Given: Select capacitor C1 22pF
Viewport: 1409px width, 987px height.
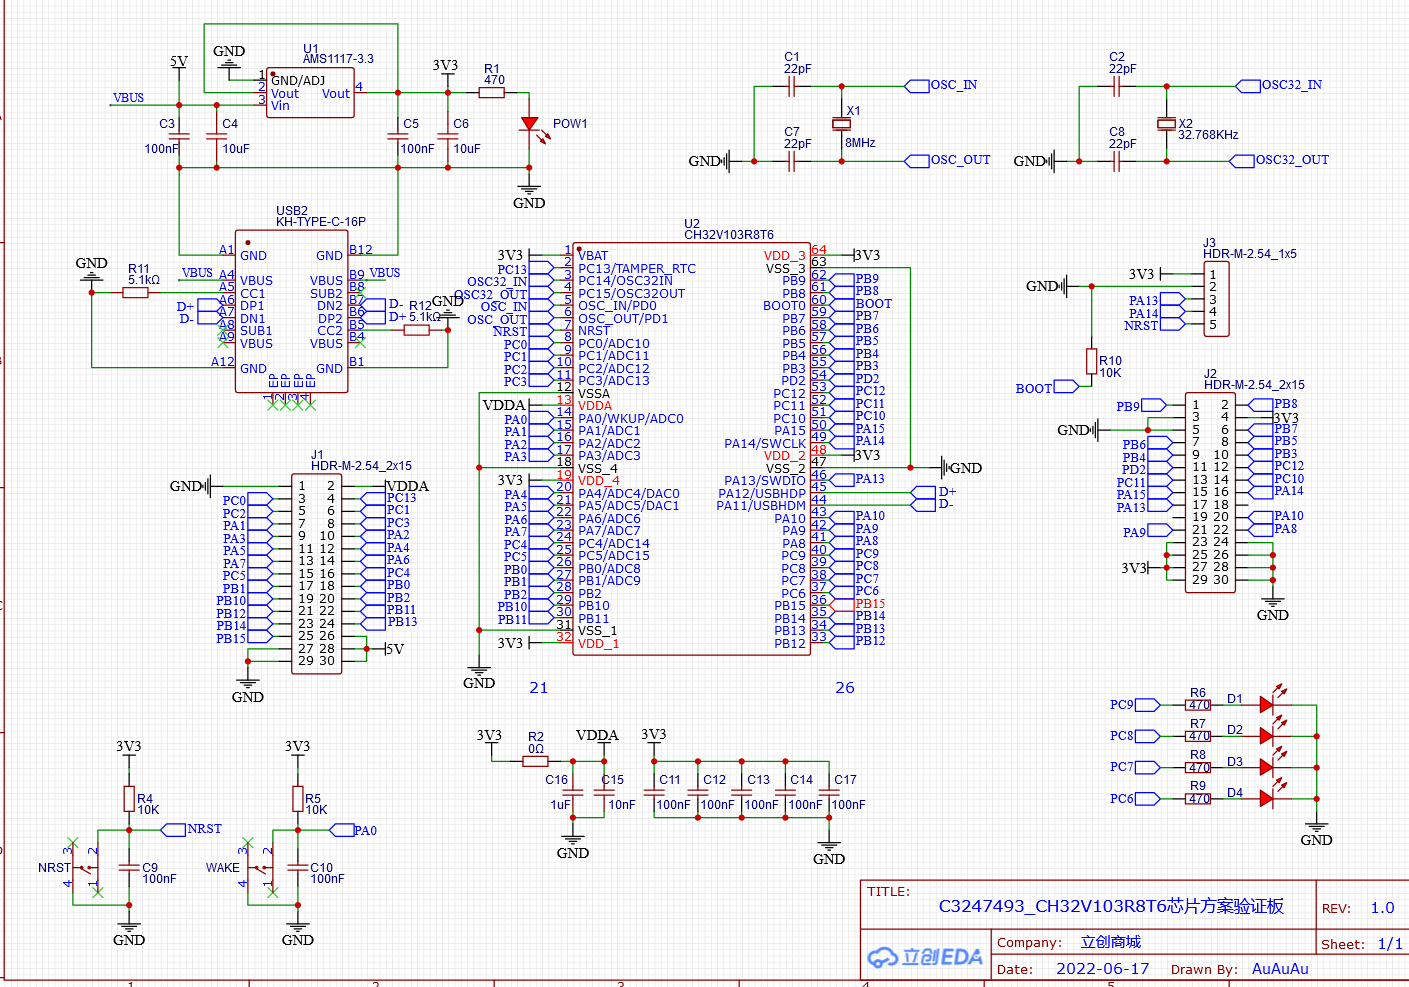Looking at the screenshot, I should (x=792, y=87).
